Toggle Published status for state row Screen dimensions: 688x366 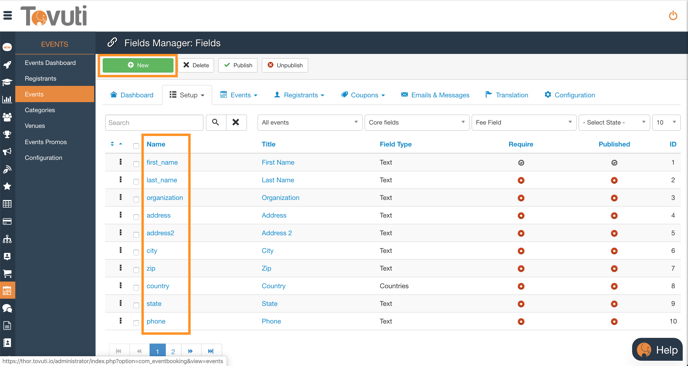coord(614,304)
